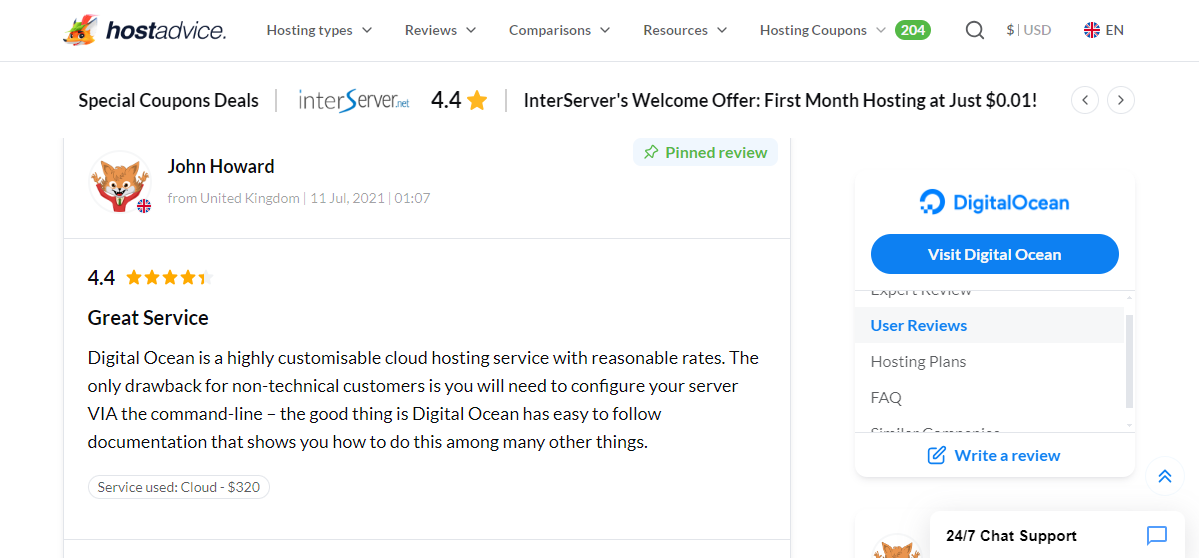Go to next coupon deal arrow
Viewport: 1199px width, 558px height.
click(1121, 100)
